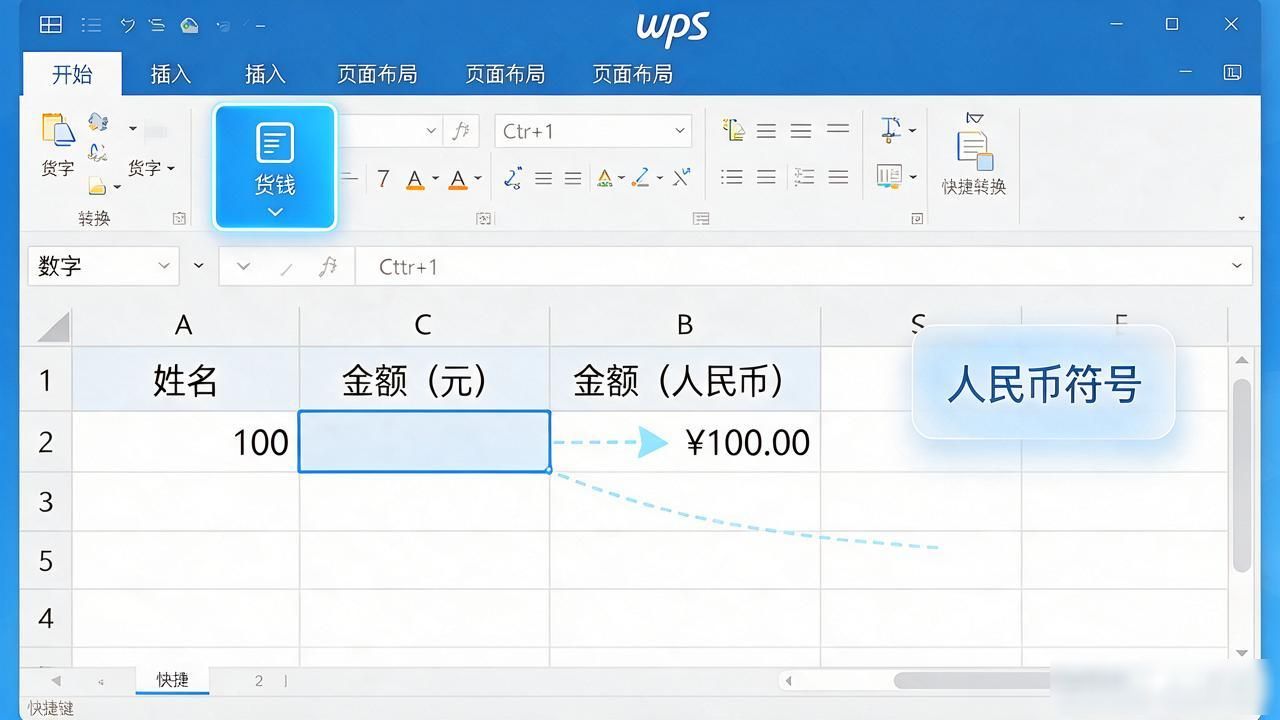Click the table style icon with colored bars
This screenshot has width=1280, height=720.
(x=889, y=176)
